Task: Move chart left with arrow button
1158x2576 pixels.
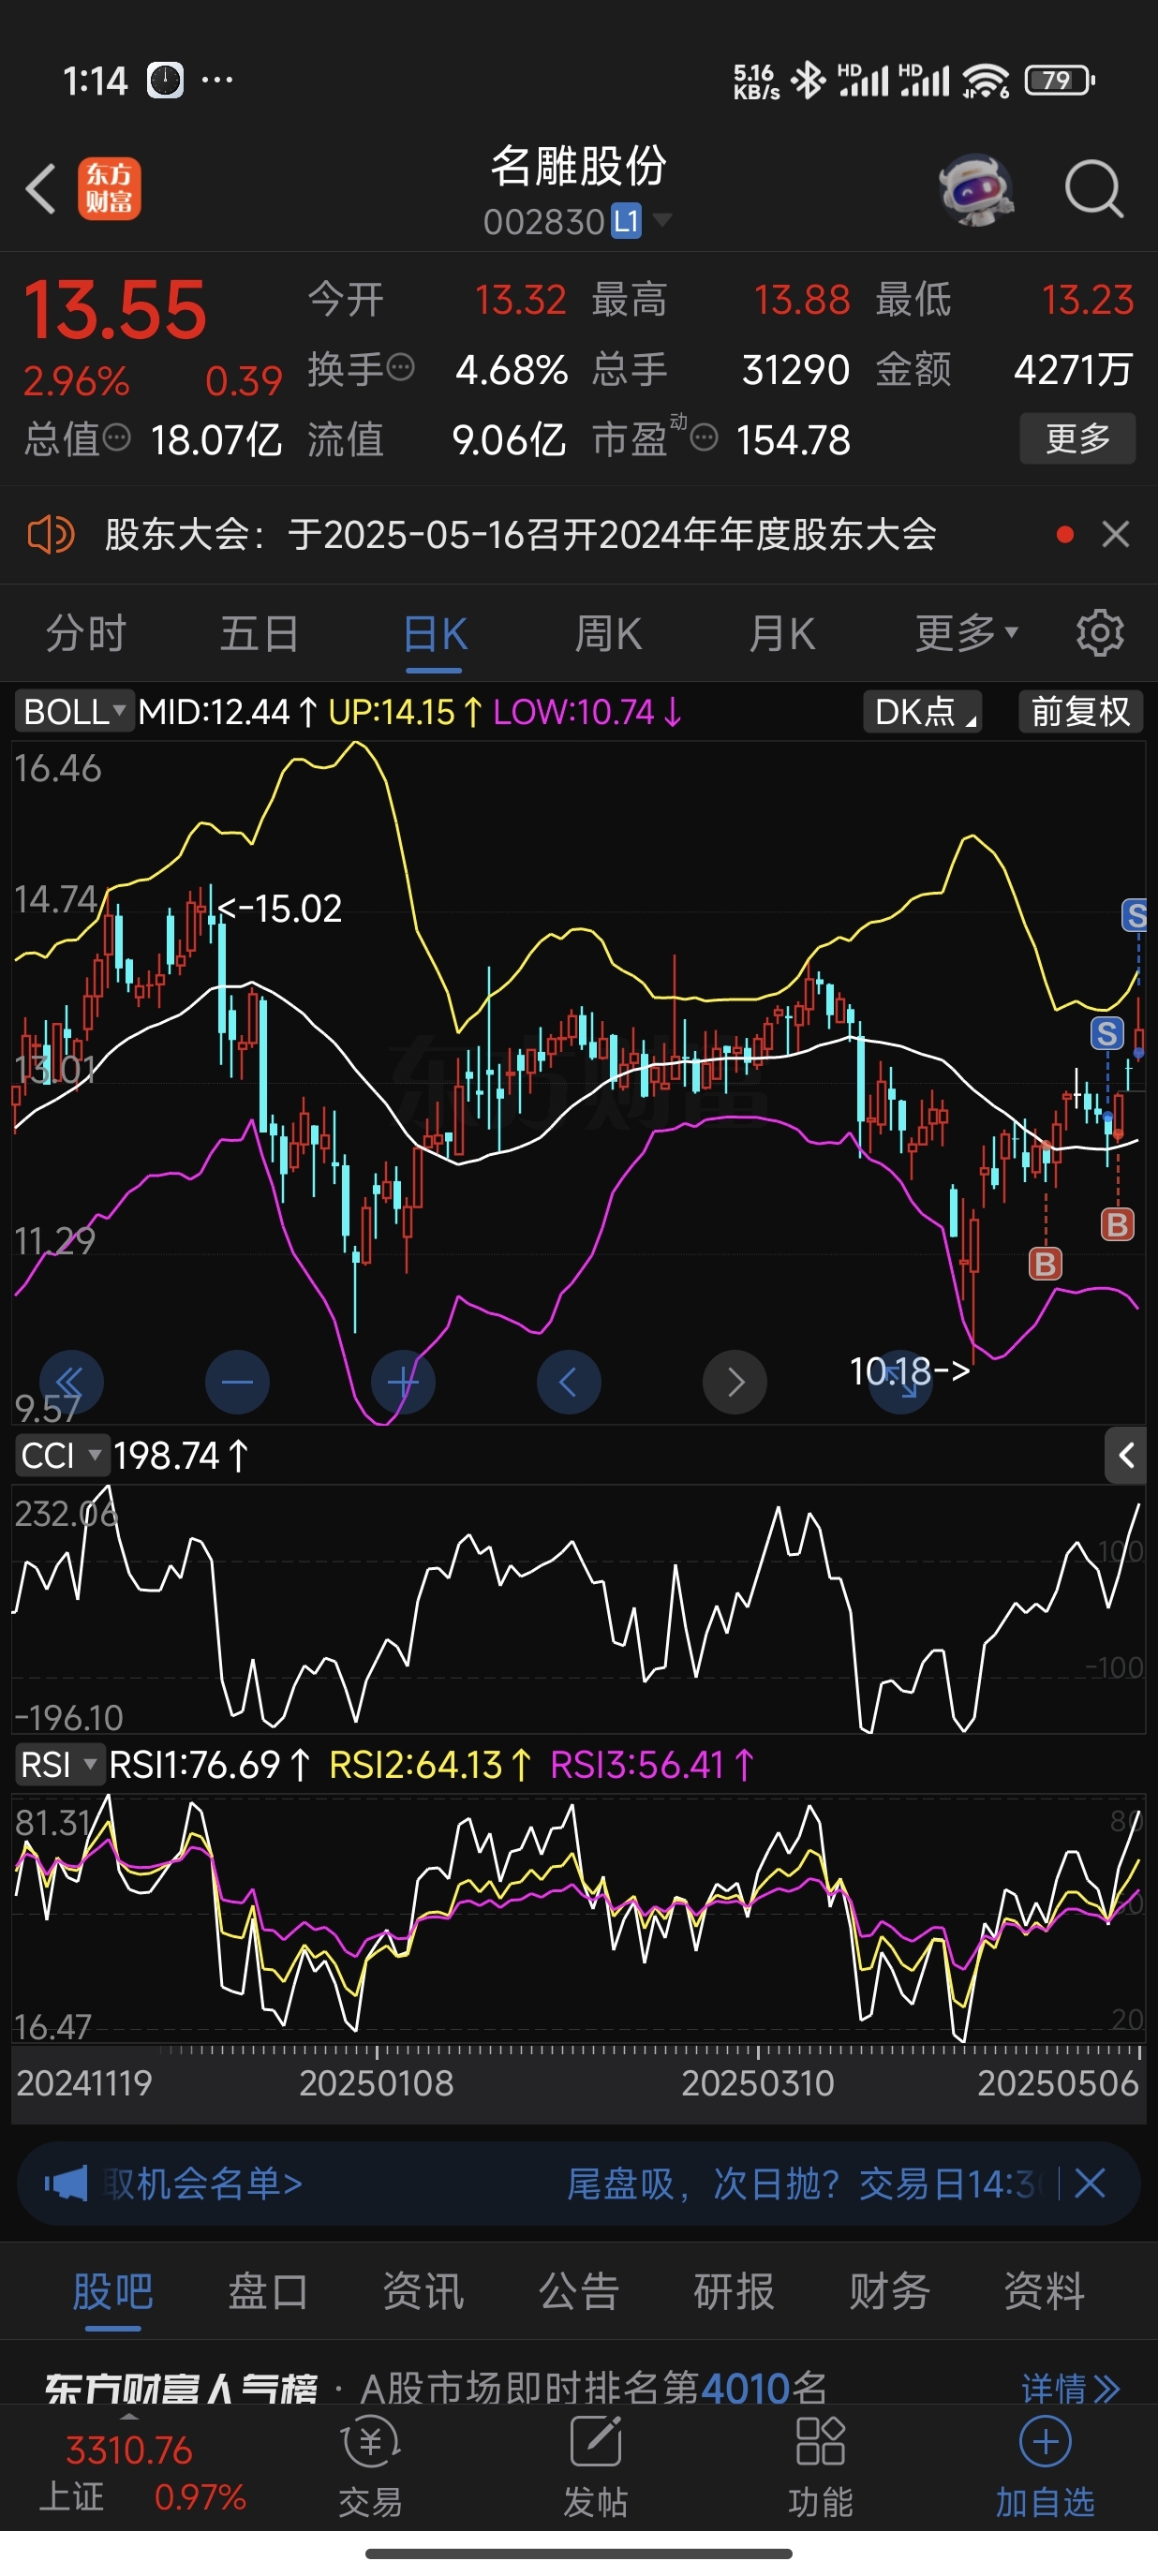Action: click(x=569, y=1382)
